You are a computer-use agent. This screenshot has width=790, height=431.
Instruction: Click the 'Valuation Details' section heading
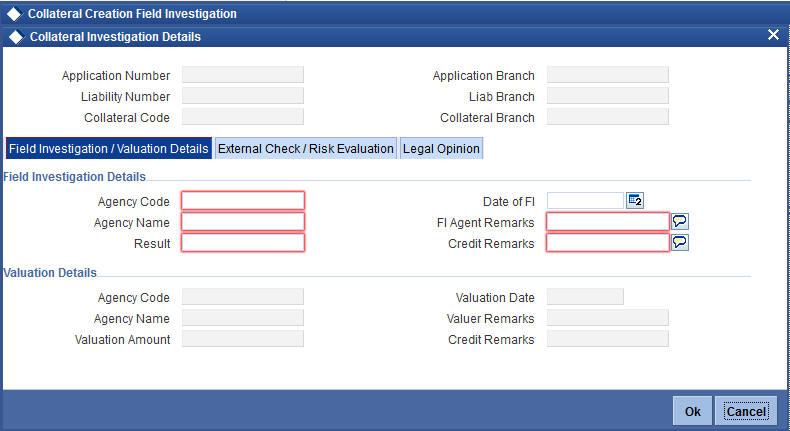50,273
